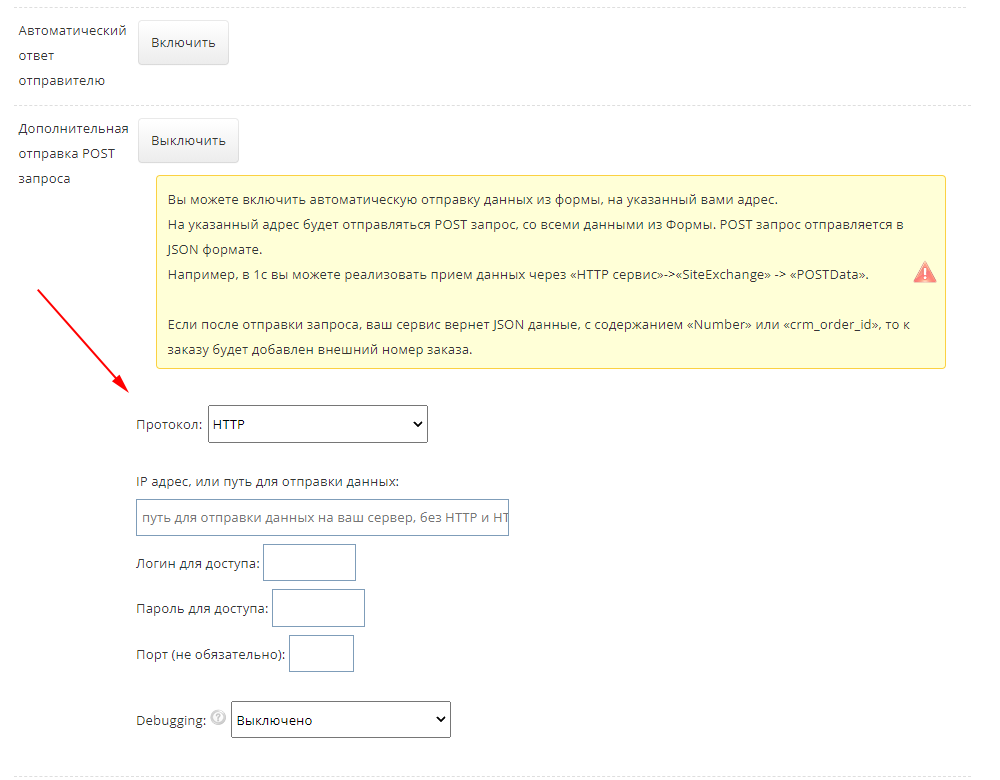The height and width of the screenshot is (780, 1000).
Task: Focus the IP address or path input field
Action: [x=322, y=518]
